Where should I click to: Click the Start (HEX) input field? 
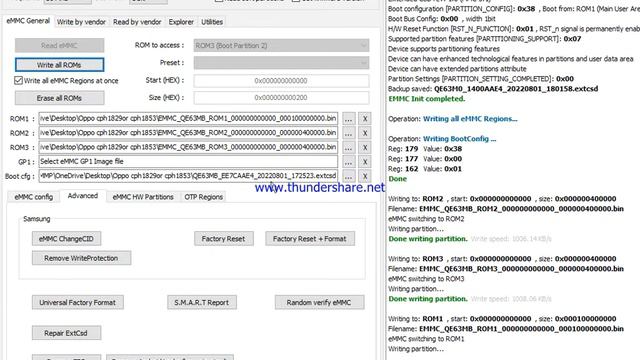pos(281,81)
